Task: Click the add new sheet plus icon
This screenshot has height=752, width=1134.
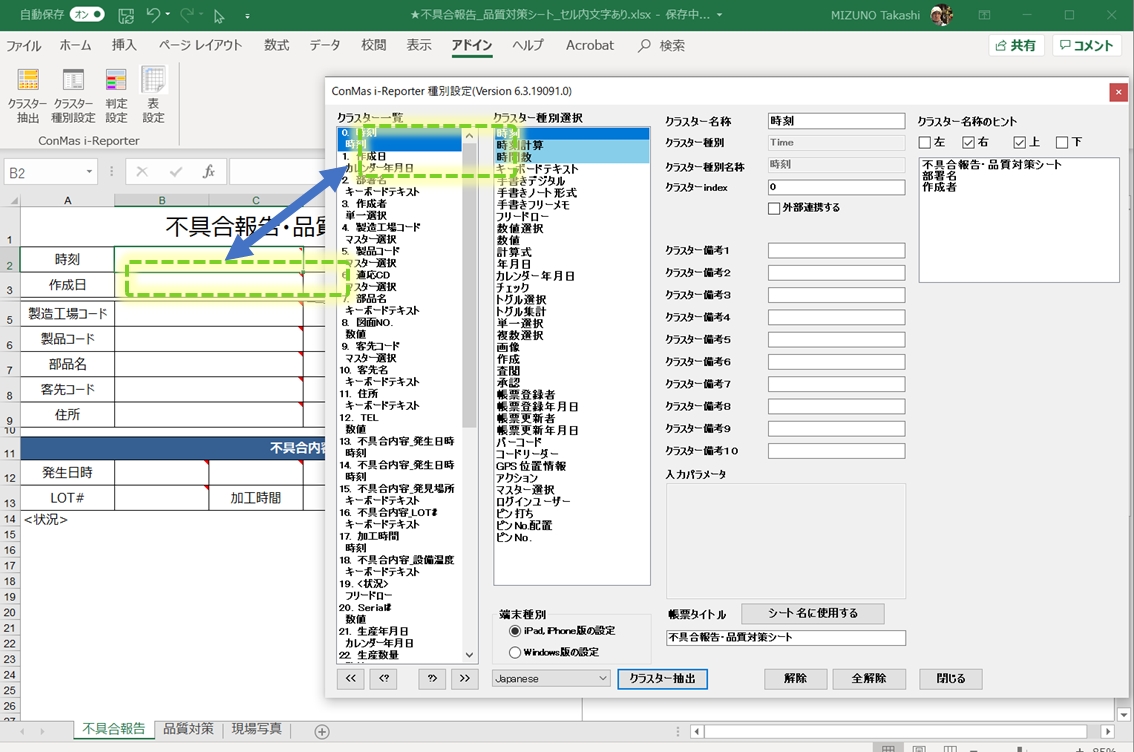Action: [322, 731]
